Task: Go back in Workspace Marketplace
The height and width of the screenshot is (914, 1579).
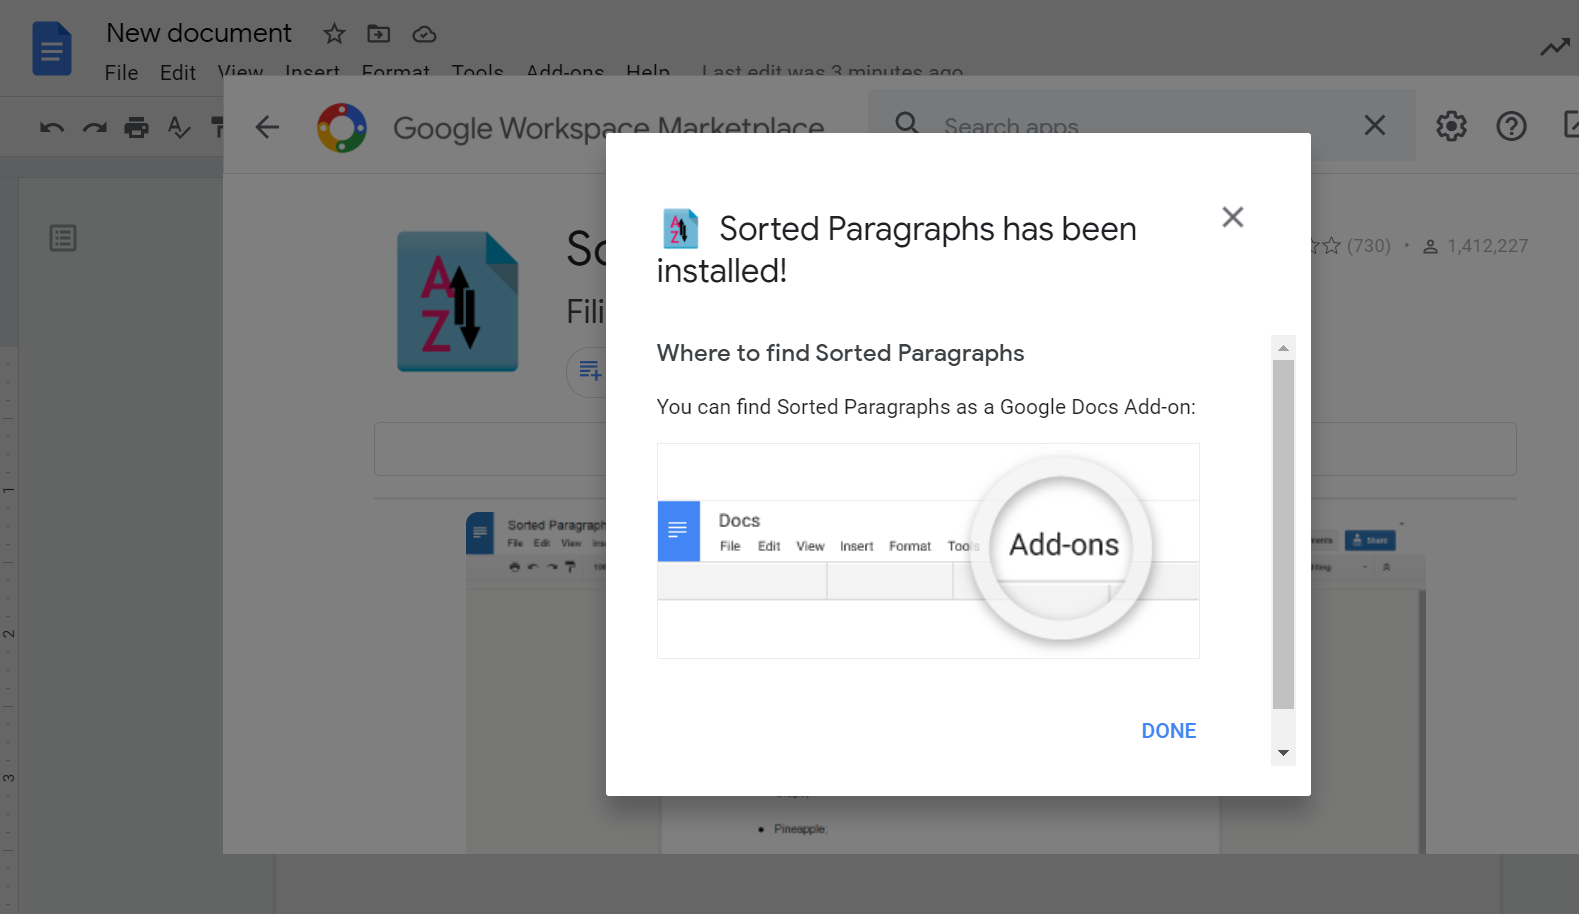Action: click(267, 127)
